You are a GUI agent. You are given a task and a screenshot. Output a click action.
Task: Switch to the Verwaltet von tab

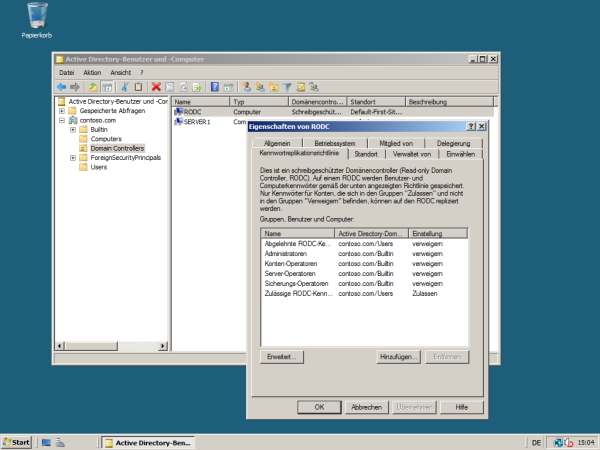pos(412,154)
